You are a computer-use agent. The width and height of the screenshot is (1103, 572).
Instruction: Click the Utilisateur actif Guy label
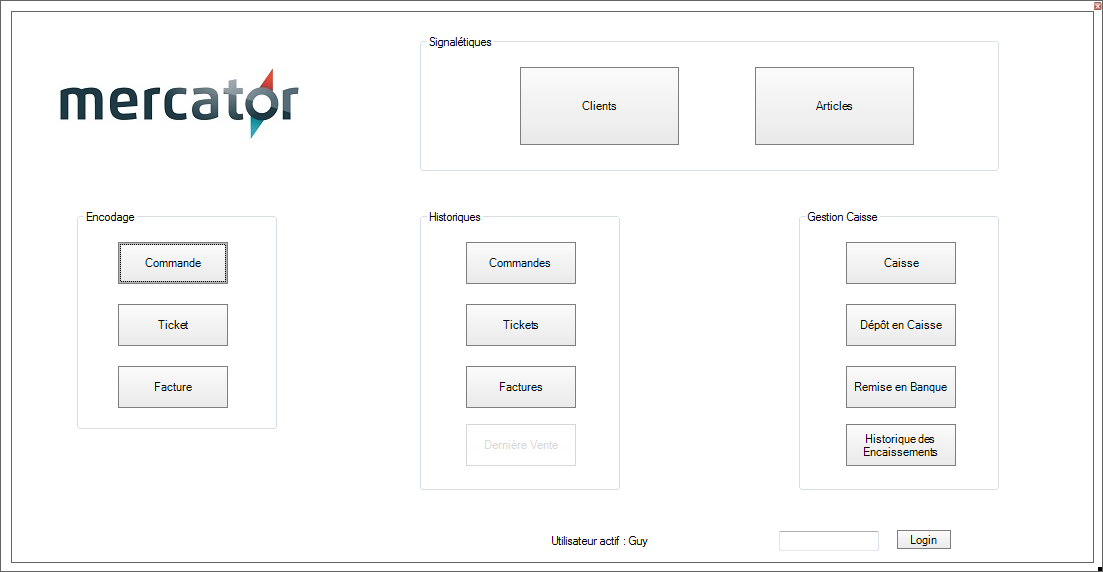(600, 541)
